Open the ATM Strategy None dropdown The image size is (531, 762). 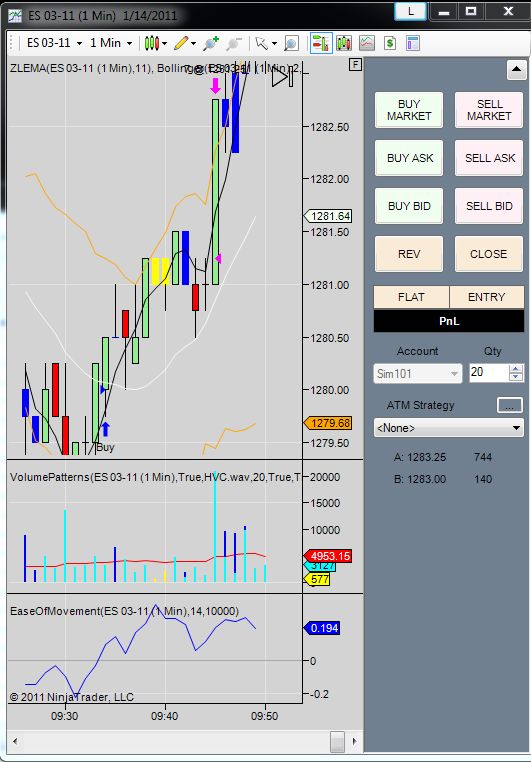tap(448, 428)
